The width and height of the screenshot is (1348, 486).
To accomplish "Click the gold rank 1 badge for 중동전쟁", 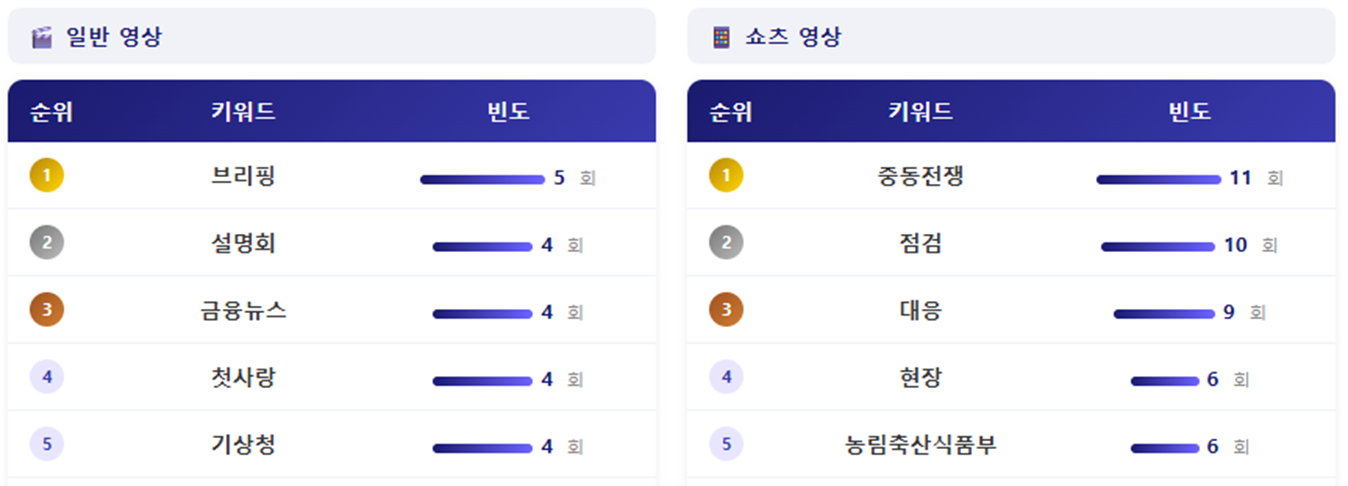I will click(726, 176).
